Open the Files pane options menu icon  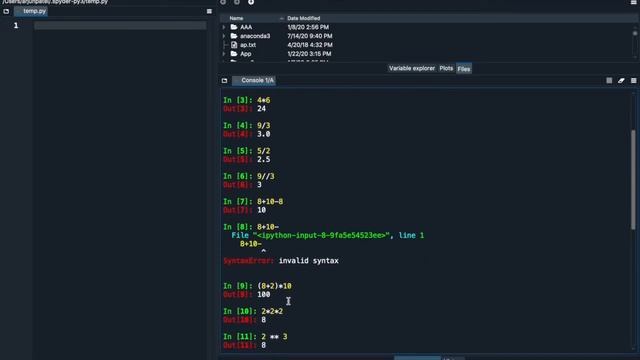(x=633, y=2)
